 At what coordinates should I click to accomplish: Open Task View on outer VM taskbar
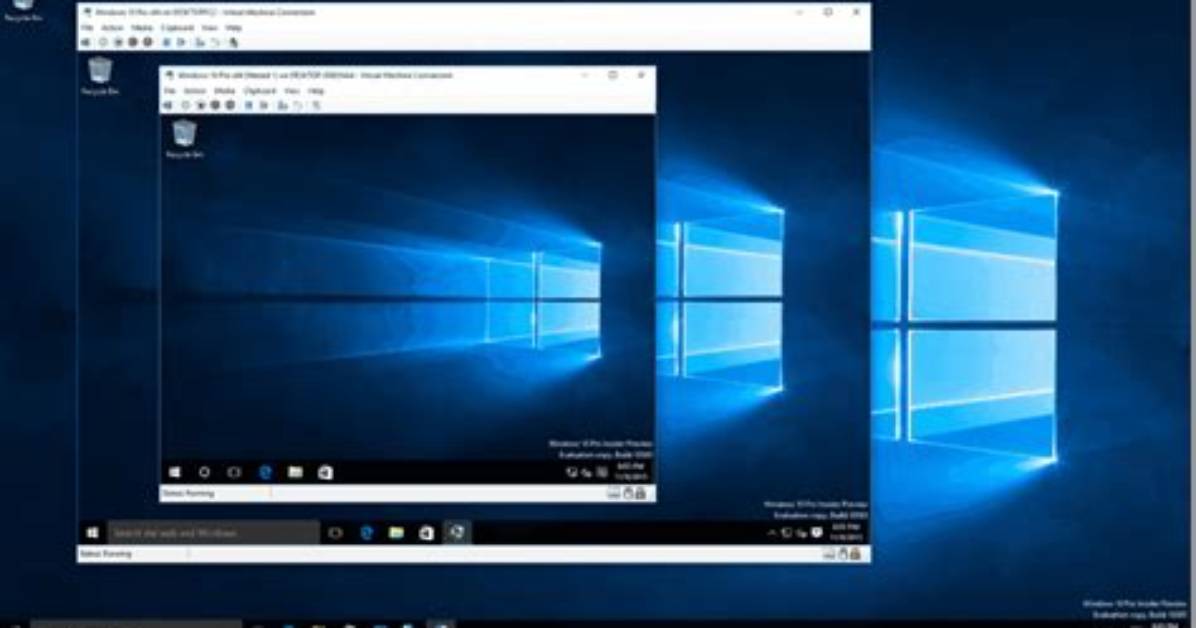pos(335,533)
